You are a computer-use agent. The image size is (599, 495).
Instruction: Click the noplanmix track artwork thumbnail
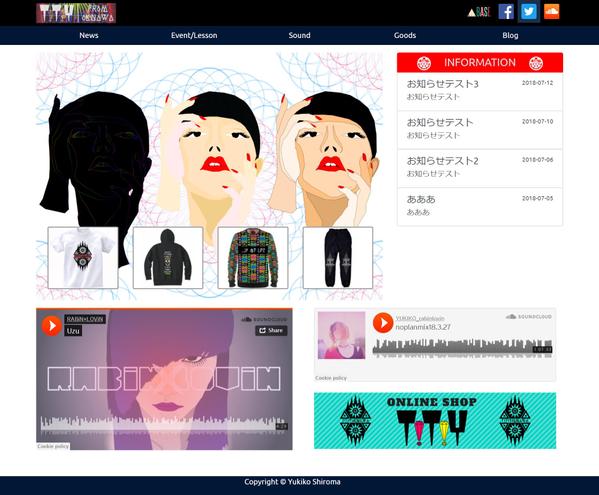[x=342, y=335]
